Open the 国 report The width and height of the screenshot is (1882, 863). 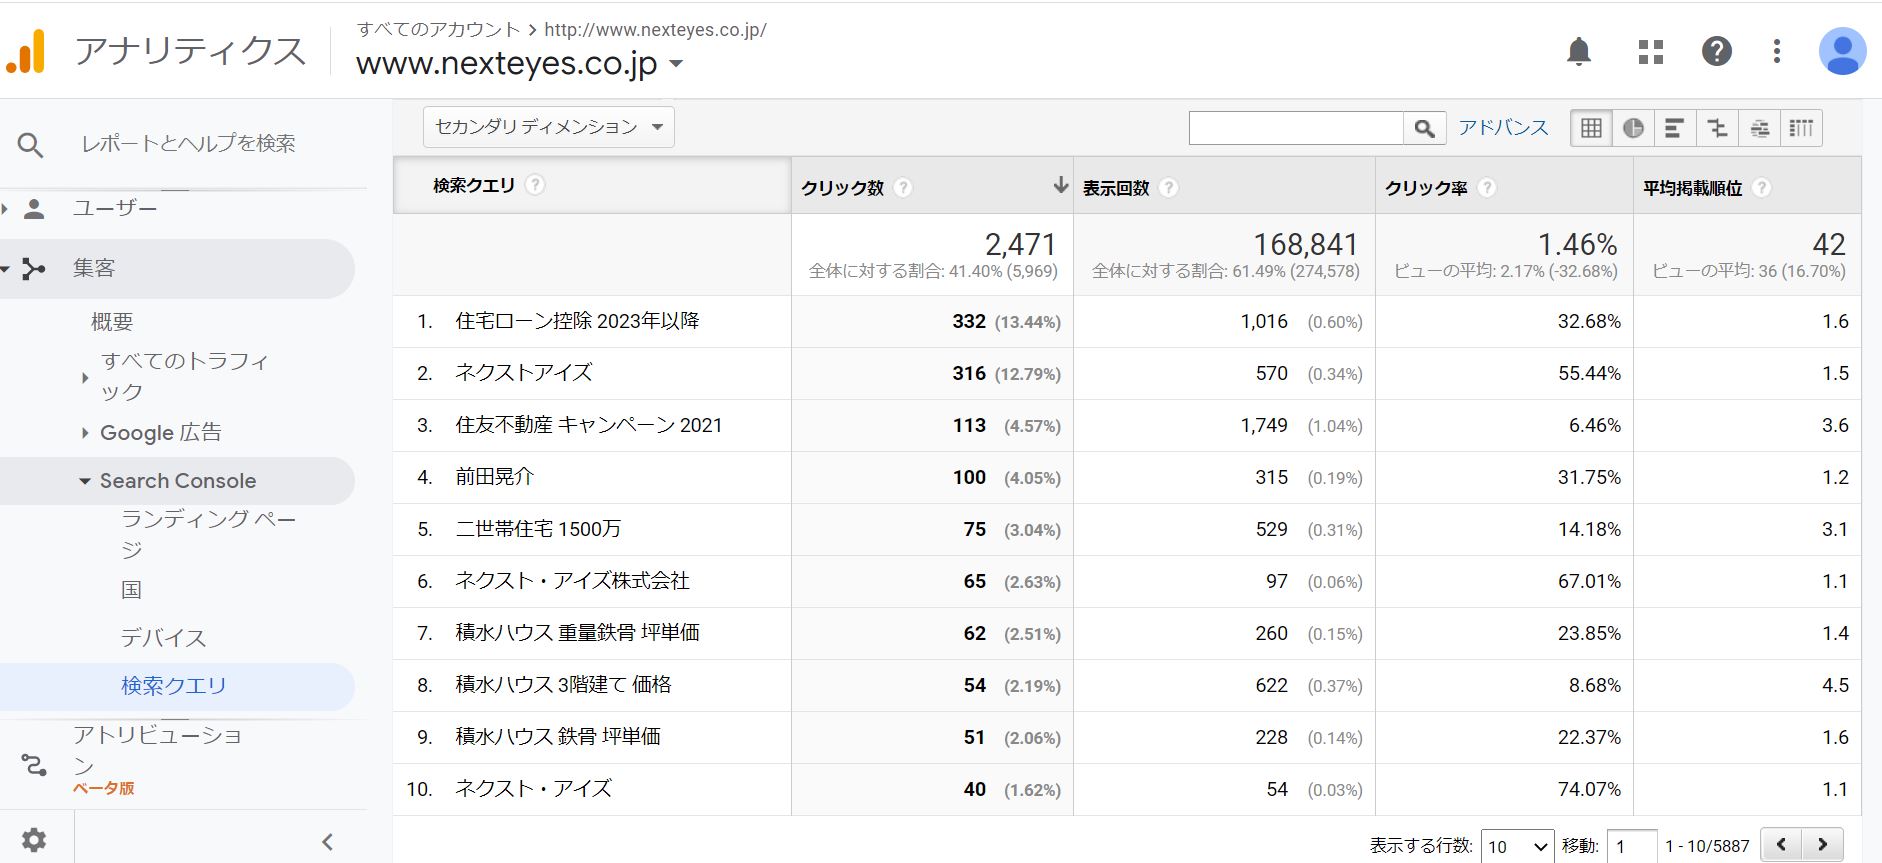pos(131,590)
